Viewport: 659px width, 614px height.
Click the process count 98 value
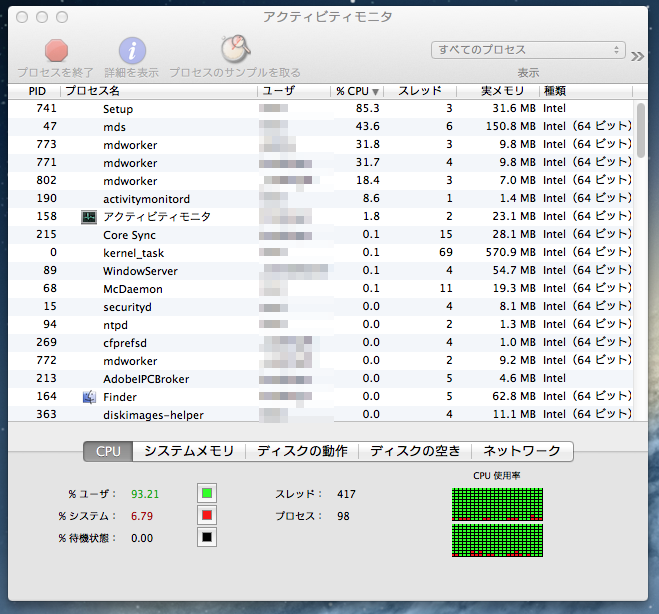(x=343, y=516)
